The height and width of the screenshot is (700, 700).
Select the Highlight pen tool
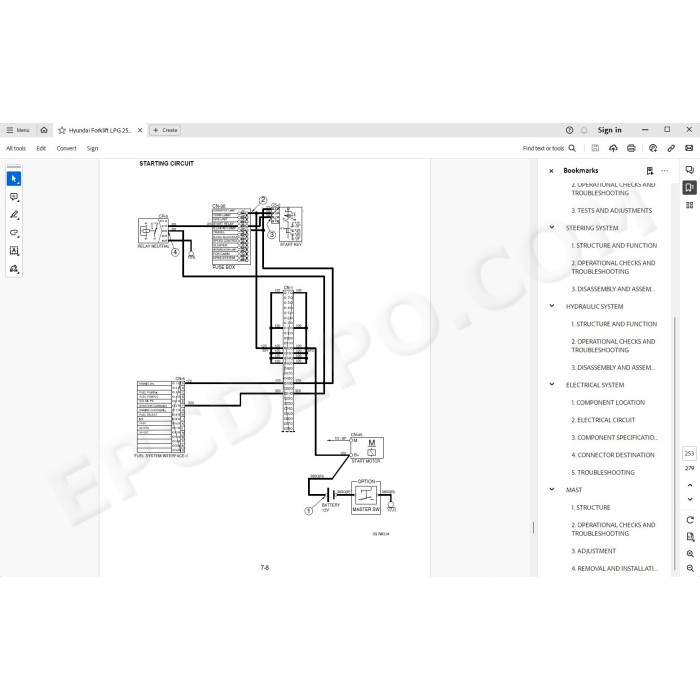[x=14, y=215]
